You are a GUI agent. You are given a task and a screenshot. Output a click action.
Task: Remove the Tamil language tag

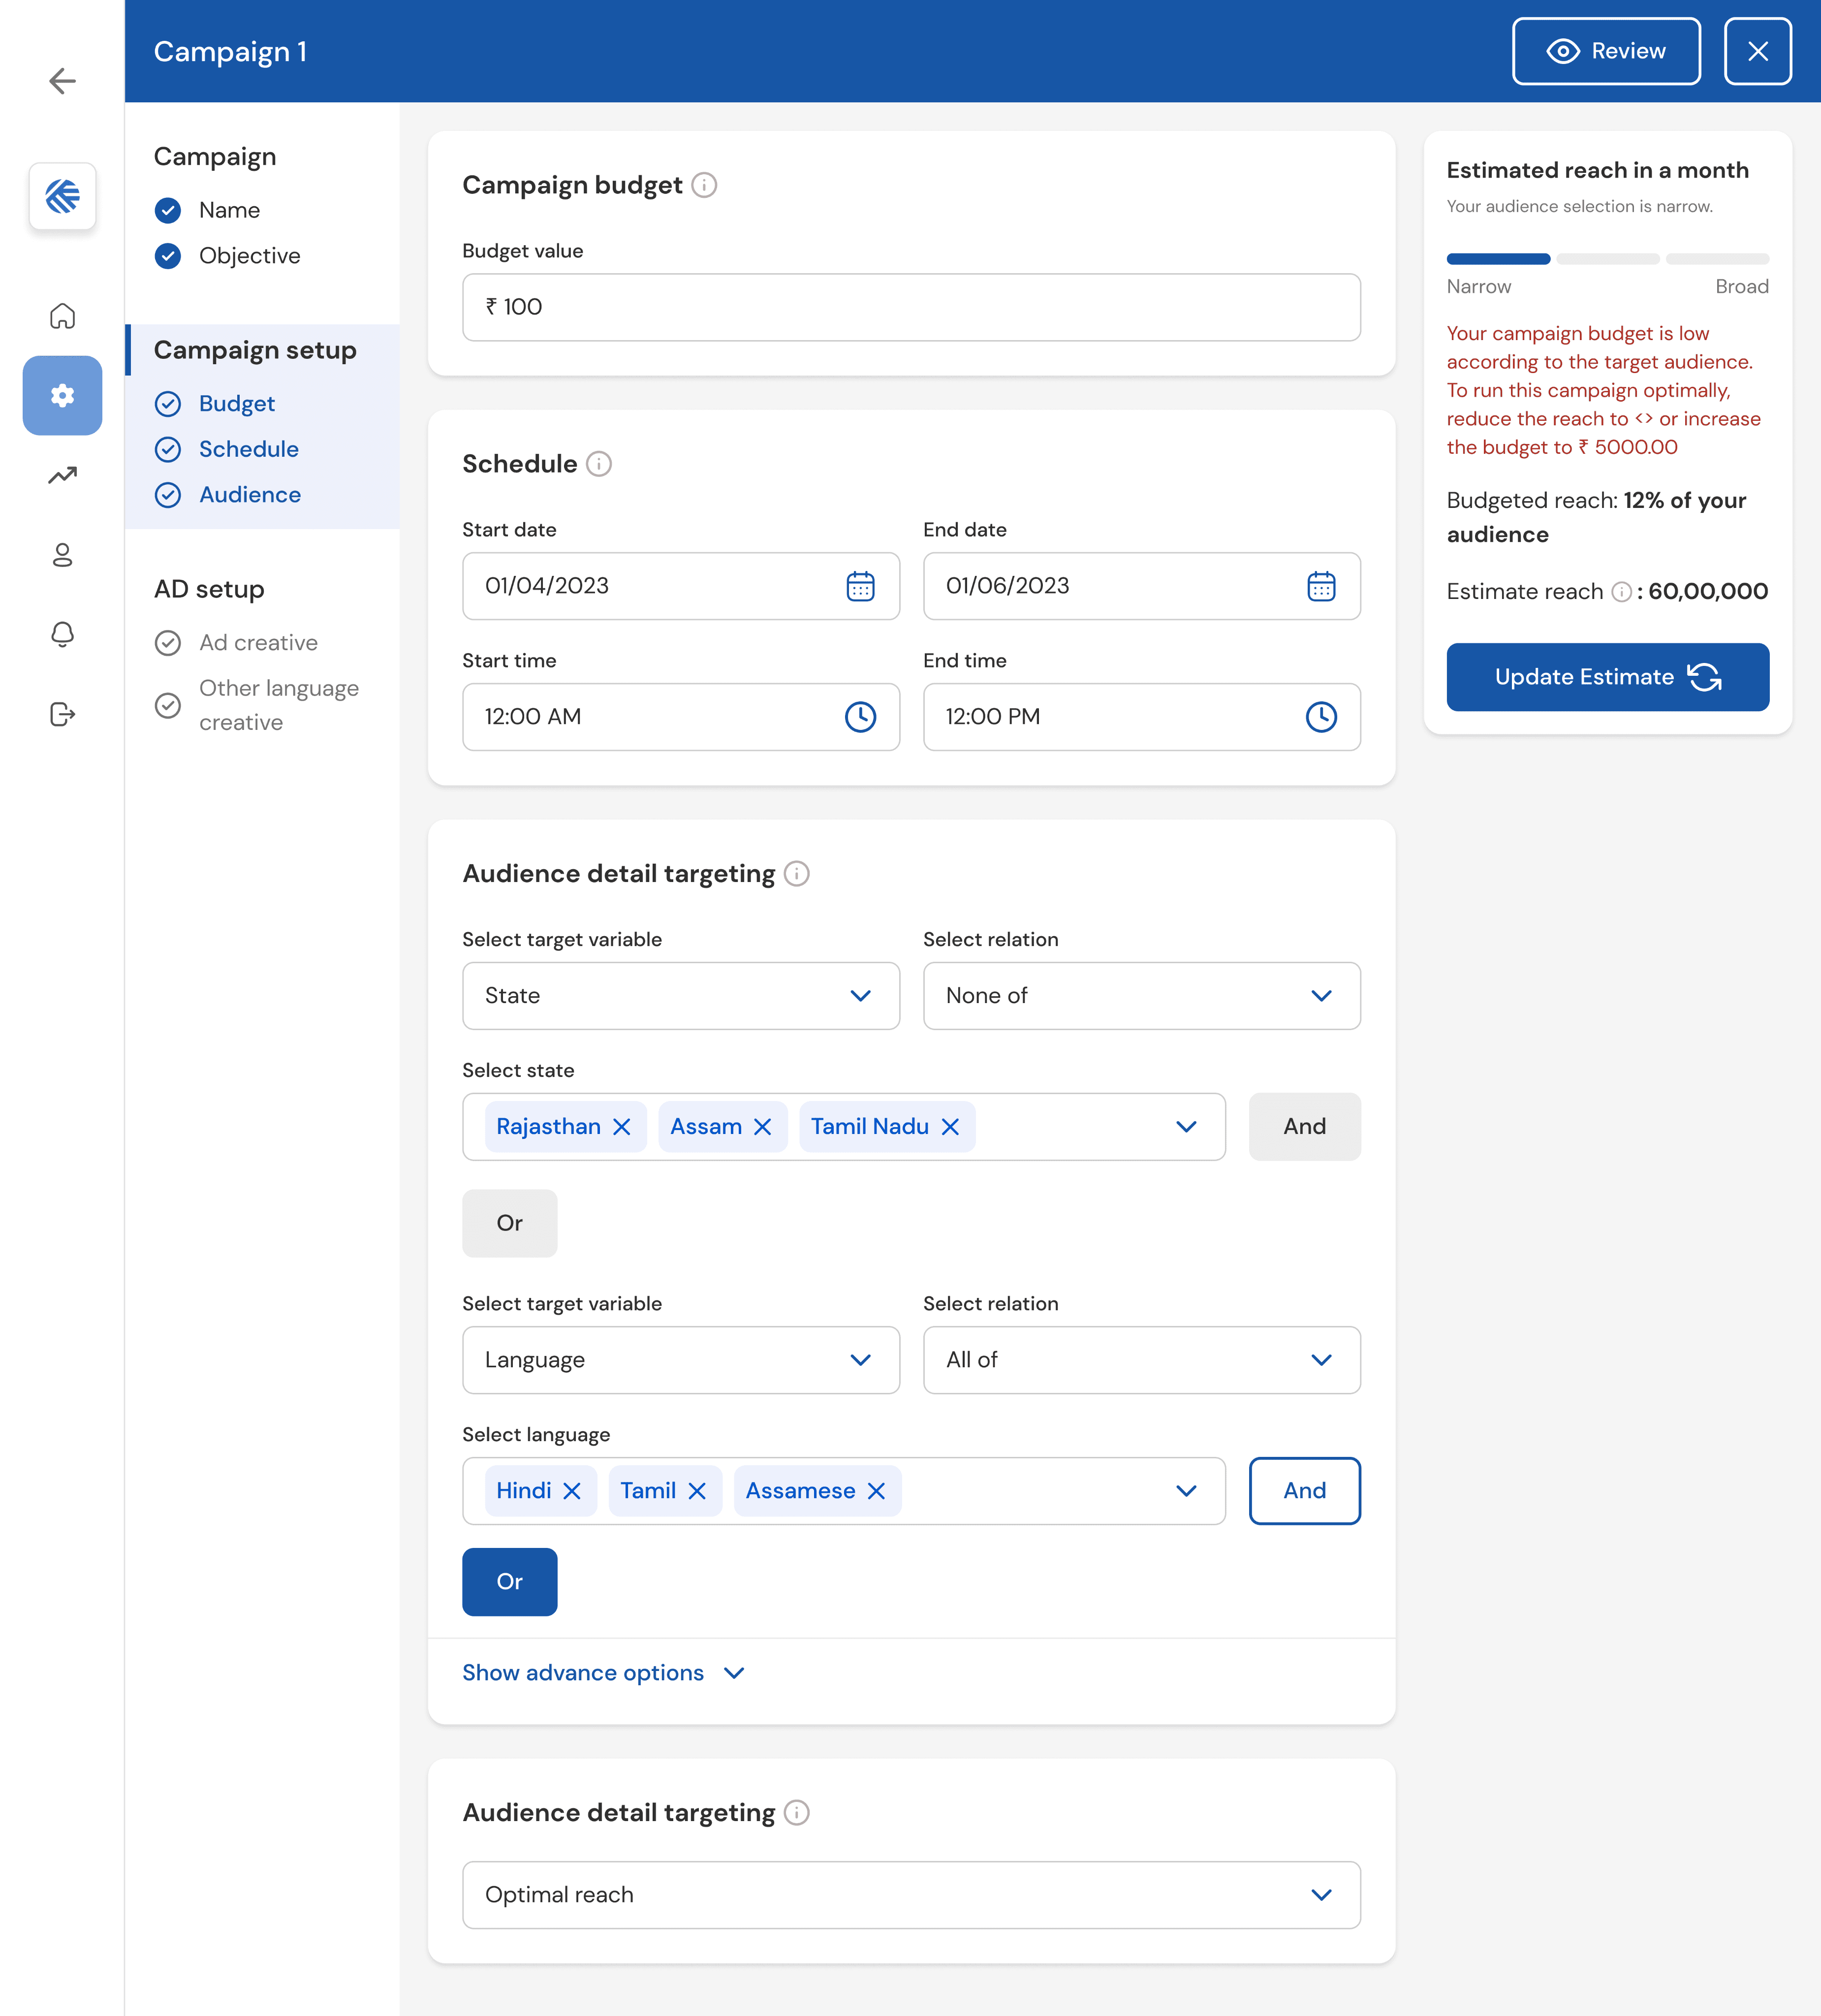point(697,1491)
